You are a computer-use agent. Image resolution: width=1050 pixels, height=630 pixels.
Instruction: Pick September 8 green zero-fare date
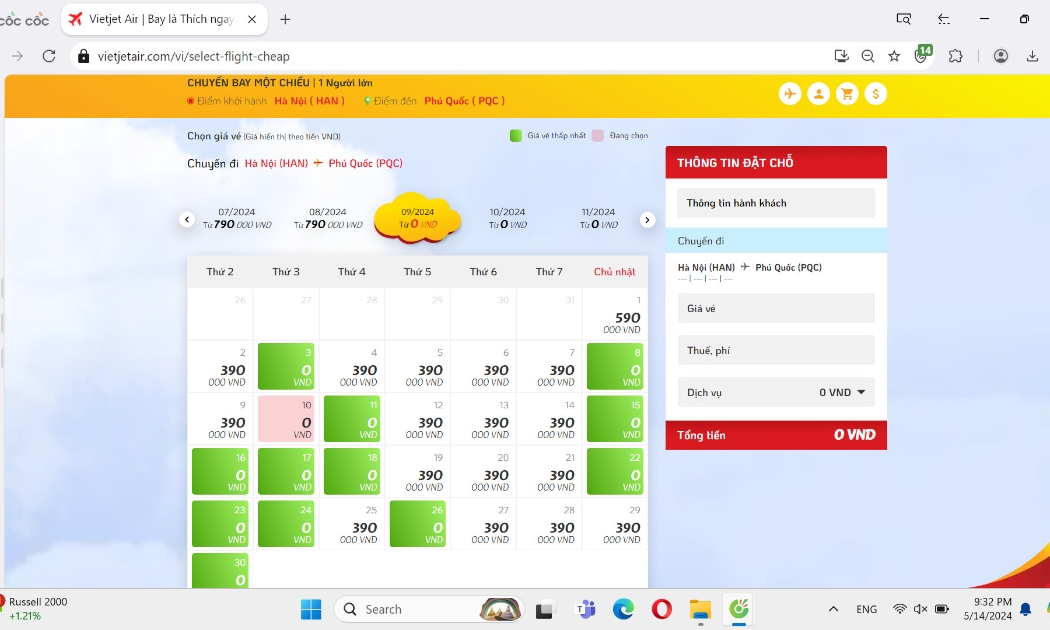click(615, 366)
